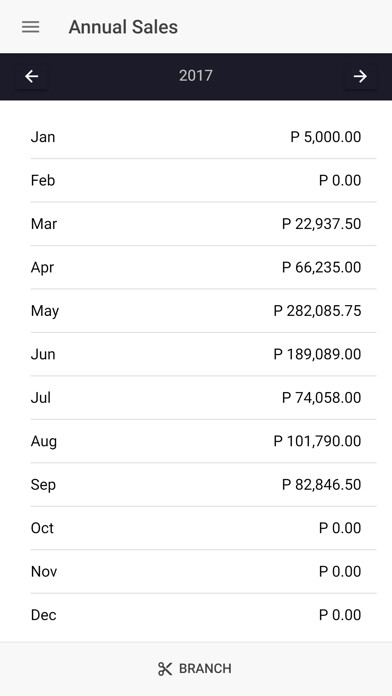Open the hamburger navigation menu
Viewport: 392px width, 696px height.
(x=31, y=27)
